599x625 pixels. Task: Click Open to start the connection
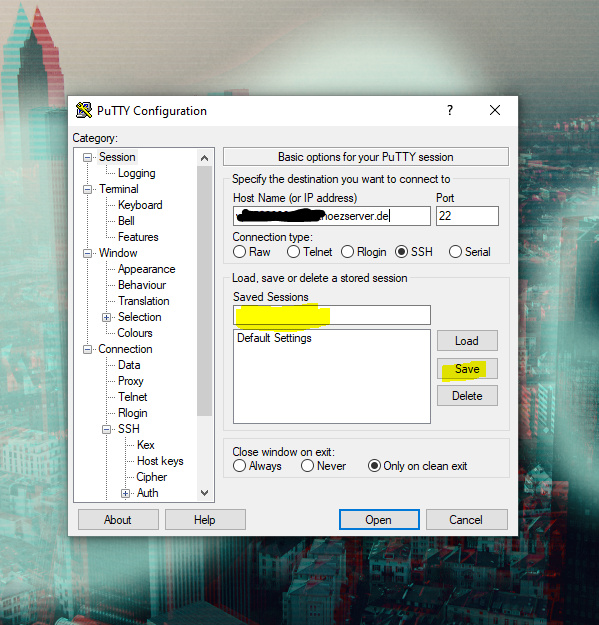coord(379,520)
